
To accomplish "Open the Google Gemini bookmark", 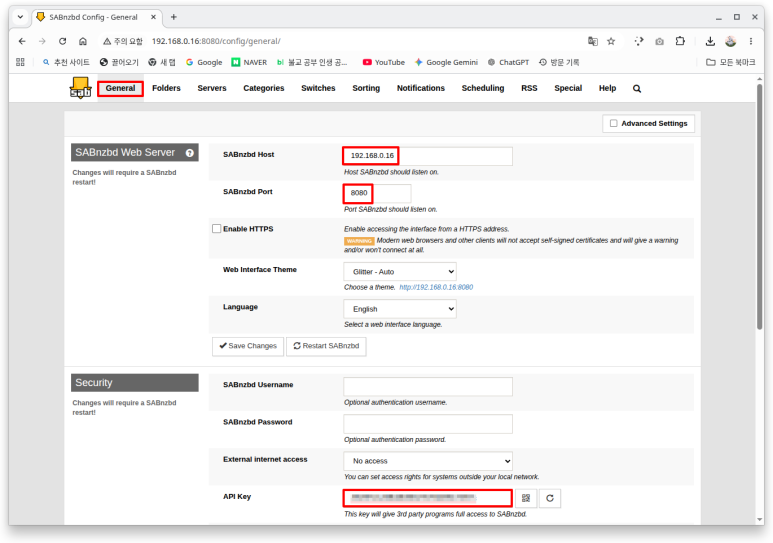I will pos(446,63).
